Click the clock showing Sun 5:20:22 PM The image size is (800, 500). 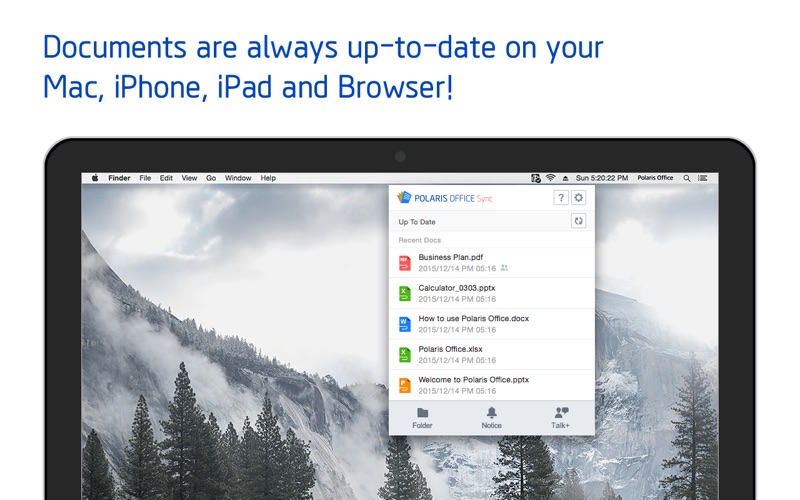click(x=602, y=178)
